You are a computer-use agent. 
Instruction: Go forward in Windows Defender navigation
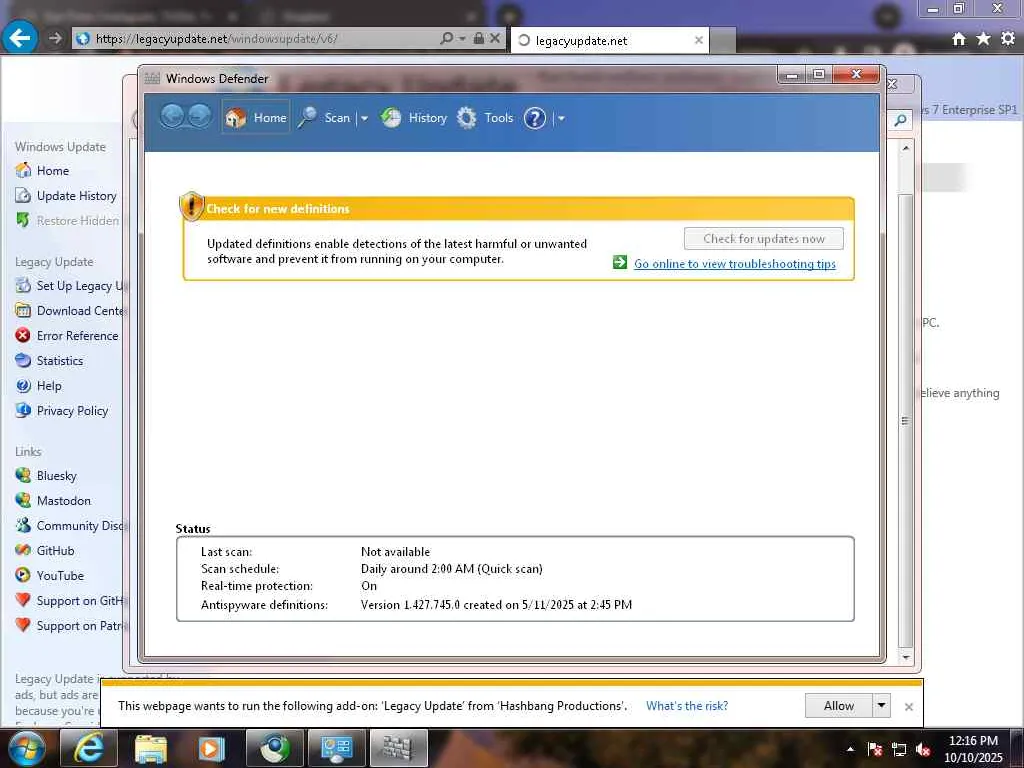tap(199, 117)
